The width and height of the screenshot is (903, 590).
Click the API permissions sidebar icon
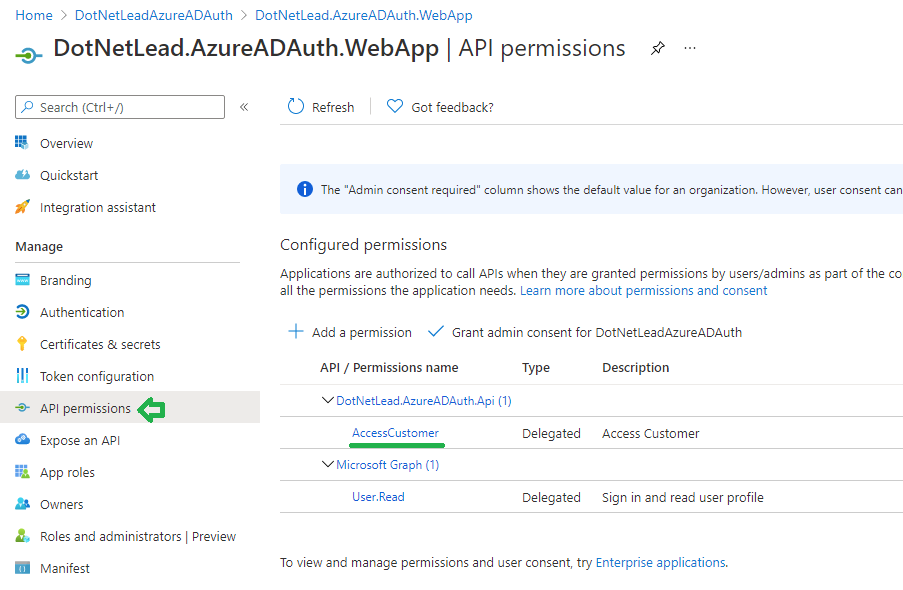22,408
